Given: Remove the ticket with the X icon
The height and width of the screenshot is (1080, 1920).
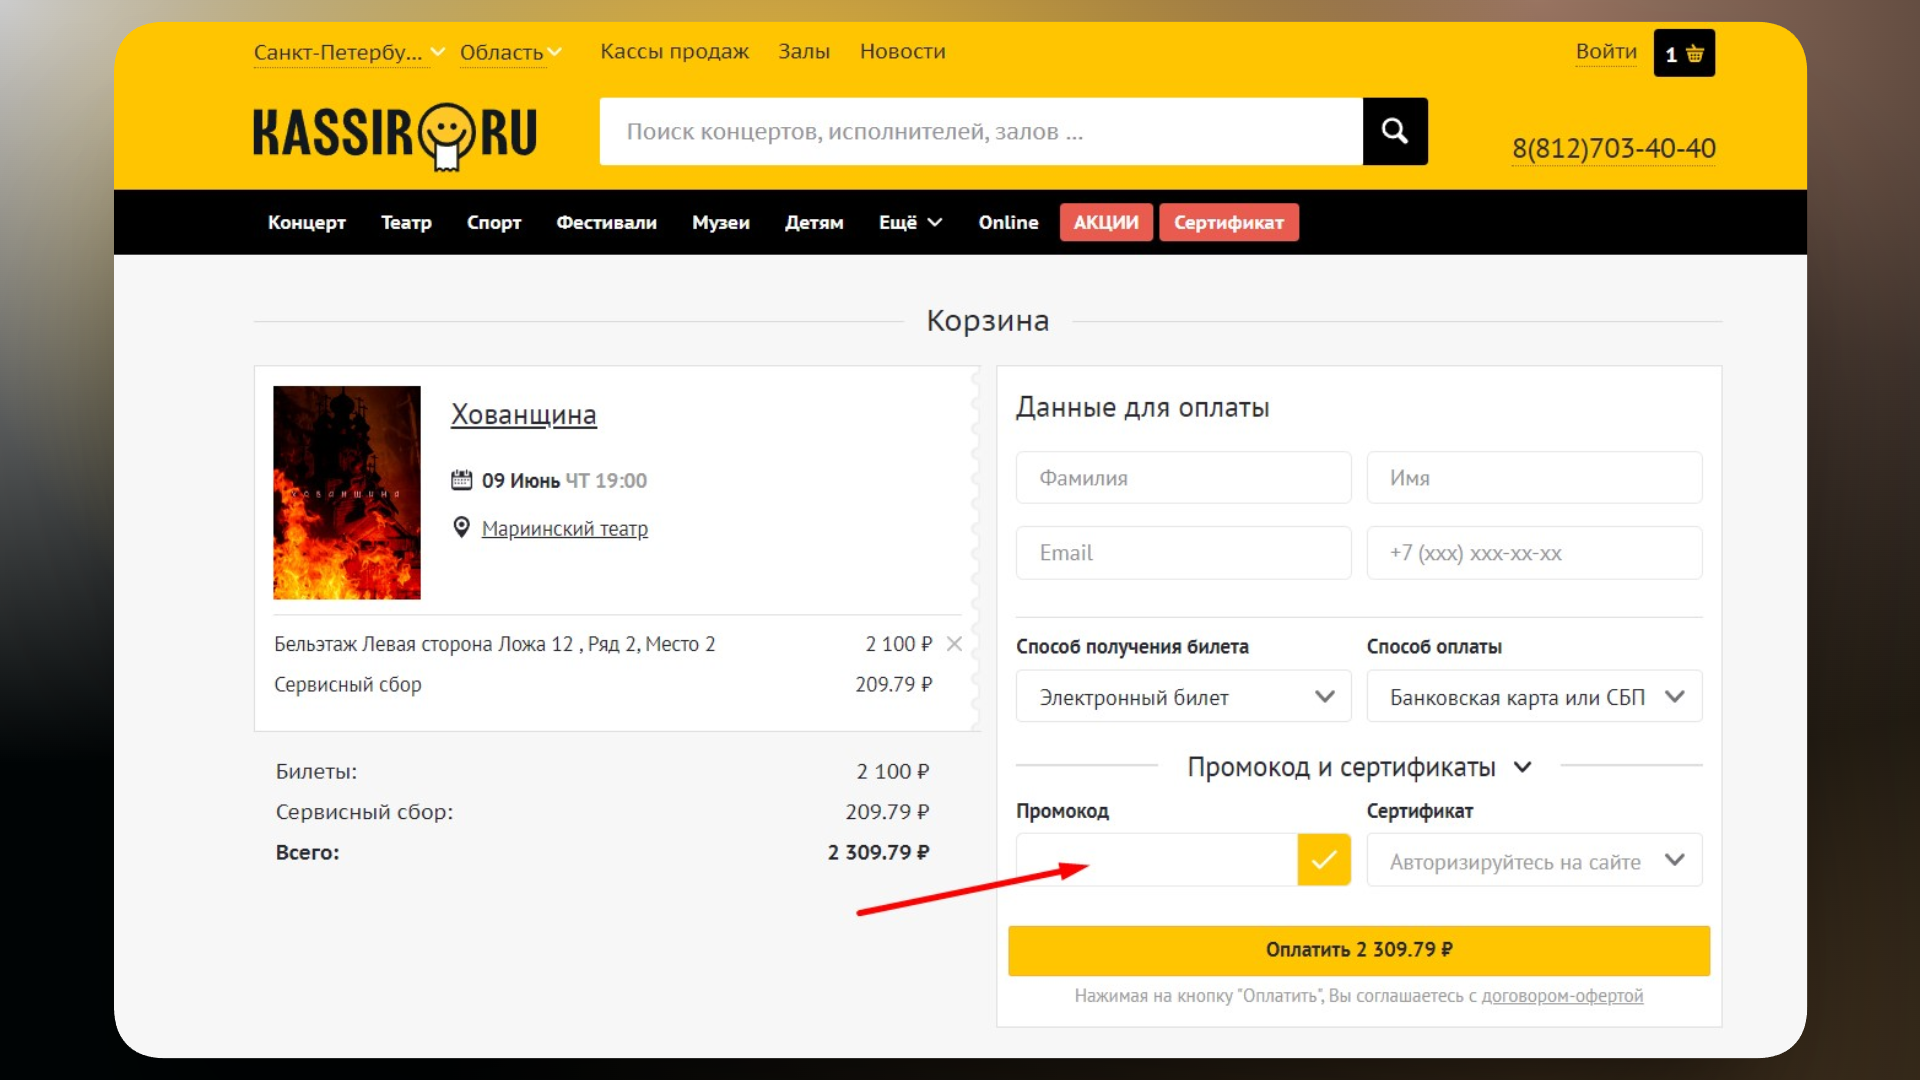Looking at the screenshot, I should point(954,644).
